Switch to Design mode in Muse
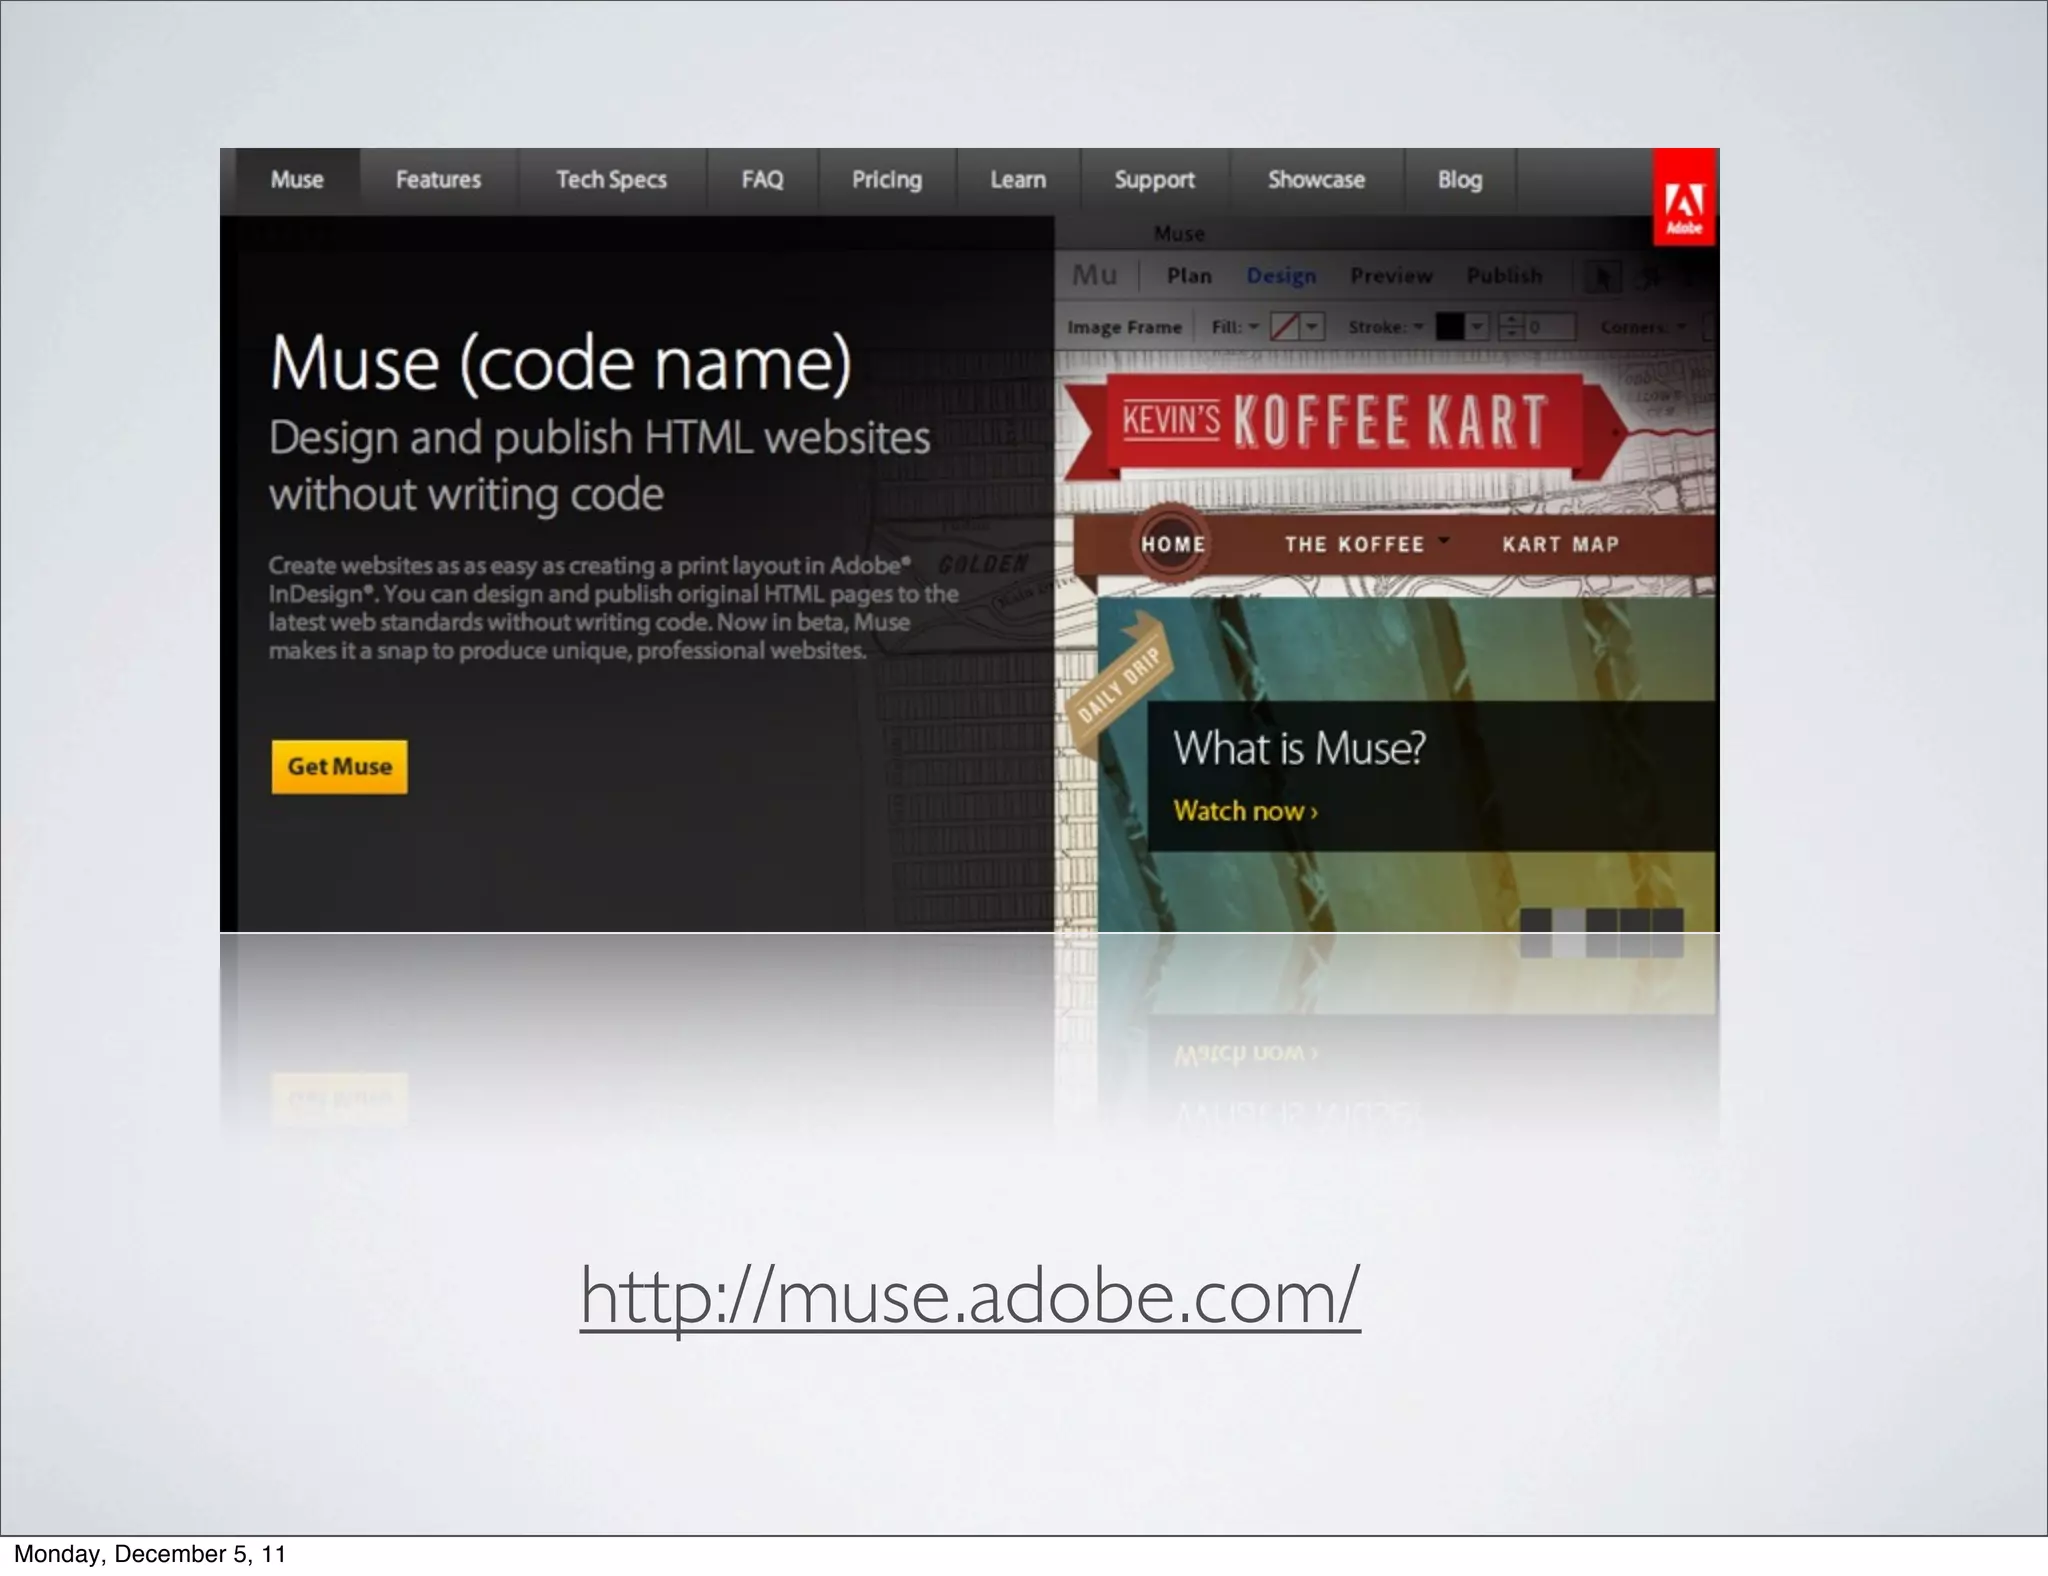The height and width of the screenshot is (1576, 2048). click(1281, 276)
